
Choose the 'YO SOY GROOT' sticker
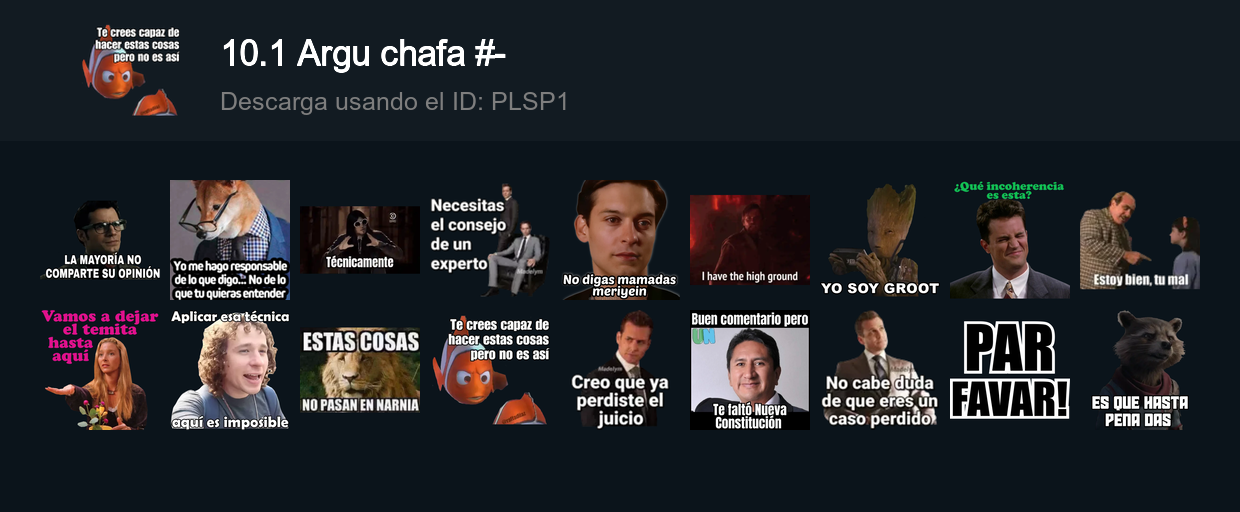[x=880, y=240]
